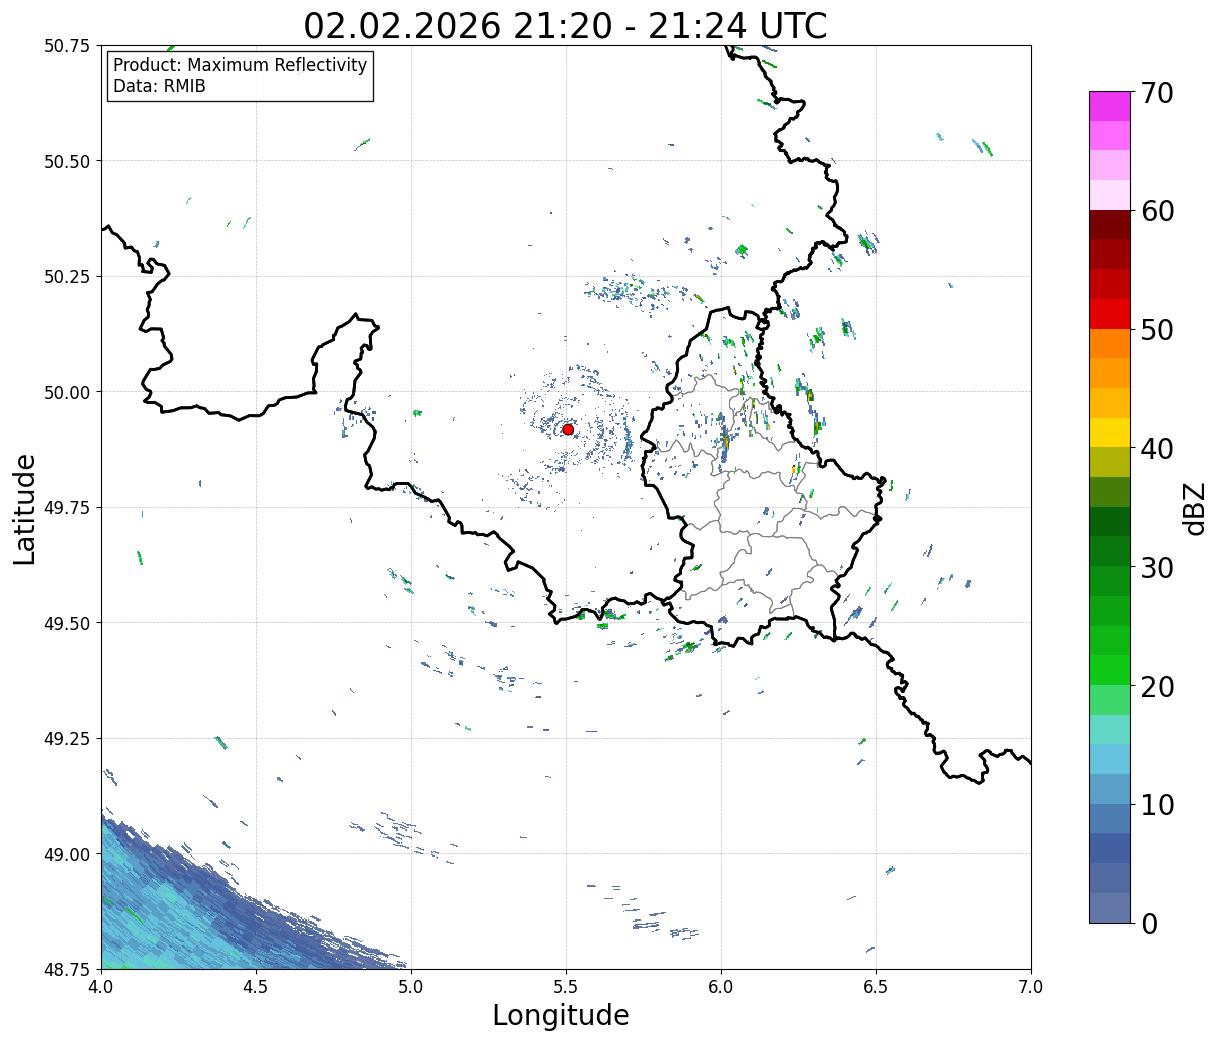Click the 'Data: RMIB' label
This screenshot has height=1040, width=1219.
[x=159, y=86]
